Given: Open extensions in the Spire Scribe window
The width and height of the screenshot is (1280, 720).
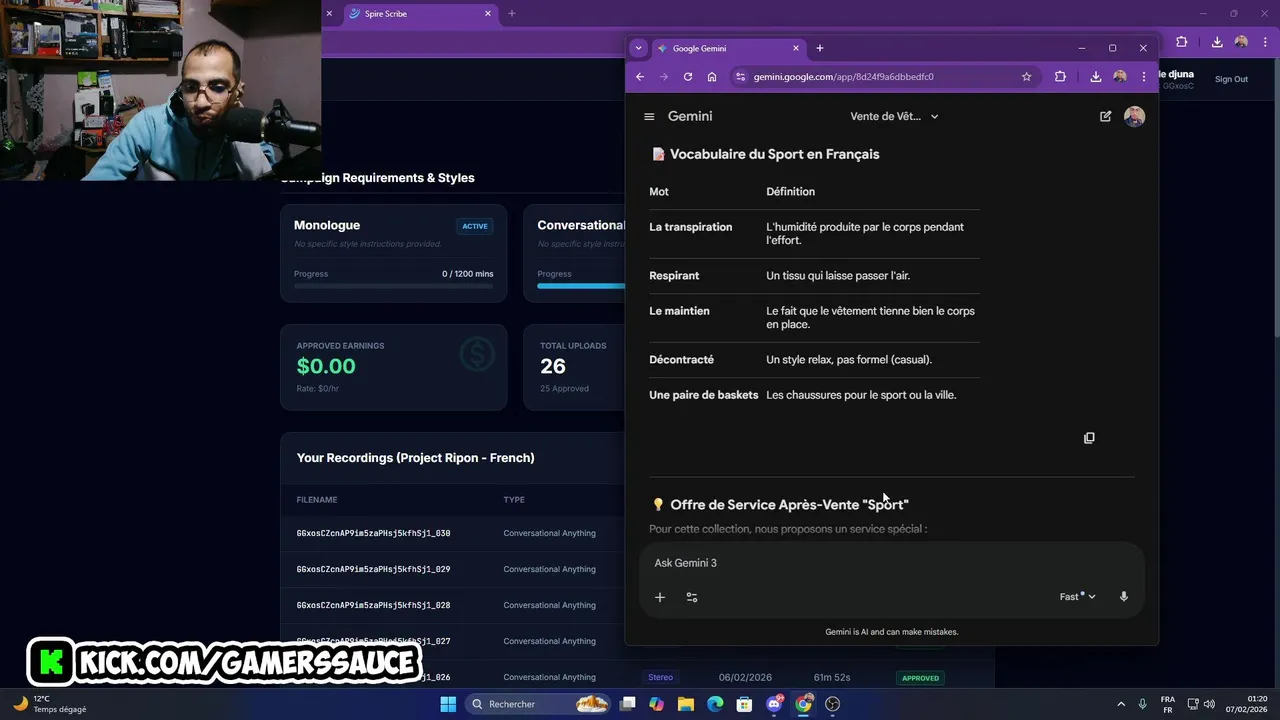Looking at the screenshot, I should pos(1181,42).
